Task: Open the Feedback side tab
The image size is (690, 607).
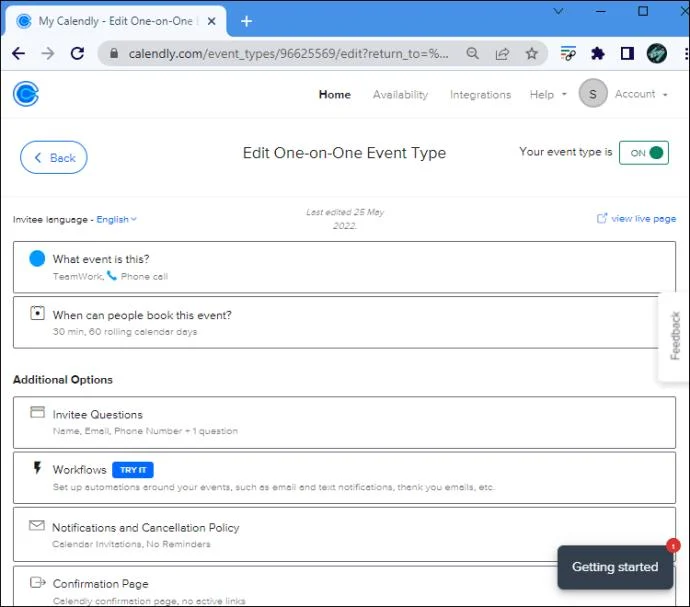Action: 674,335
